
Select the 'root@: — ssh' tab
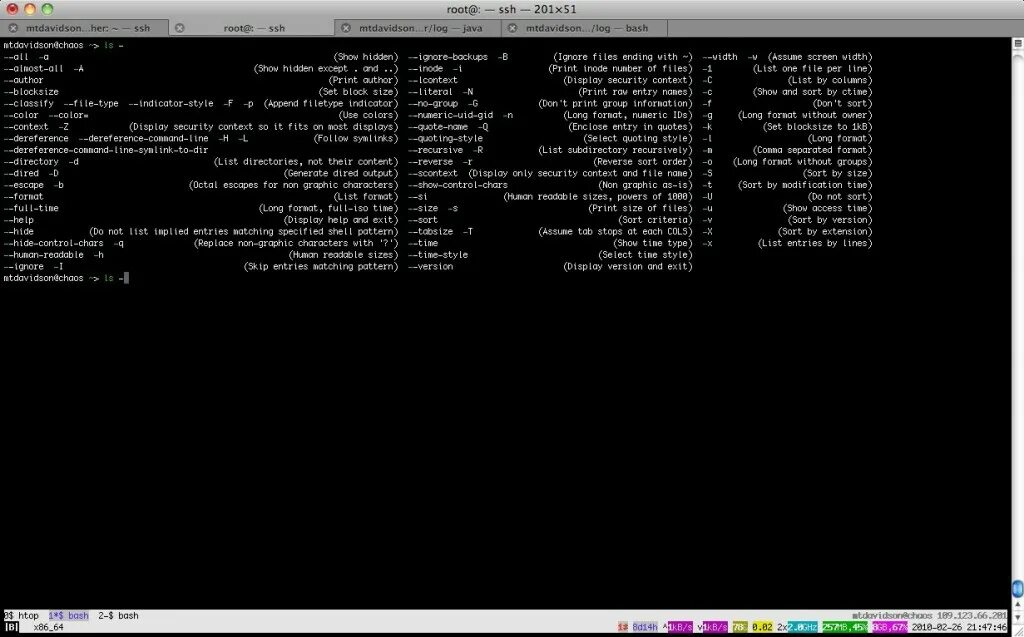[254, 28]
